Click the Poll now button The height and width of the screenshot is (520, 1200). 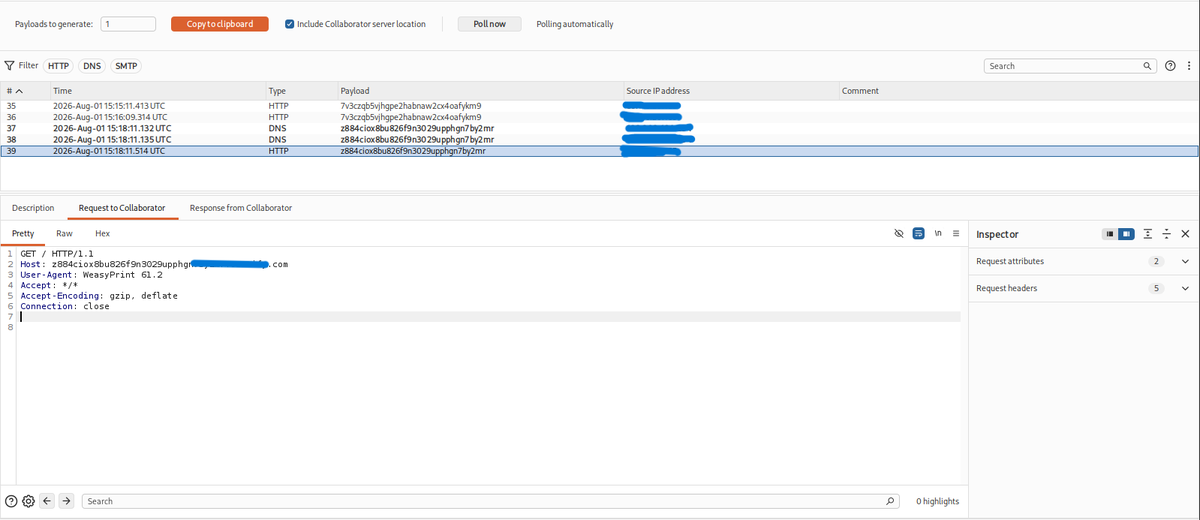click(490, 24)
